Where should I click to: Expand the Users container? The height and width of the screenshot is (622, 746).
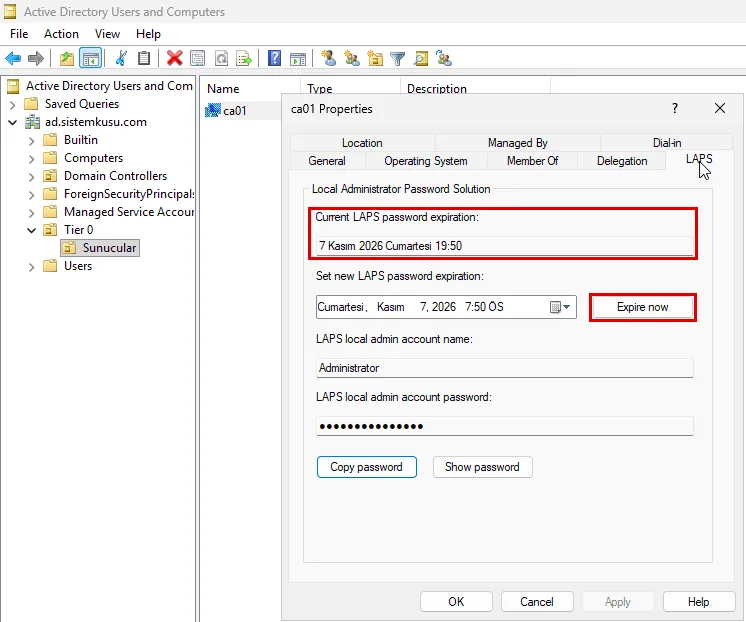click(x=31, y=267)
